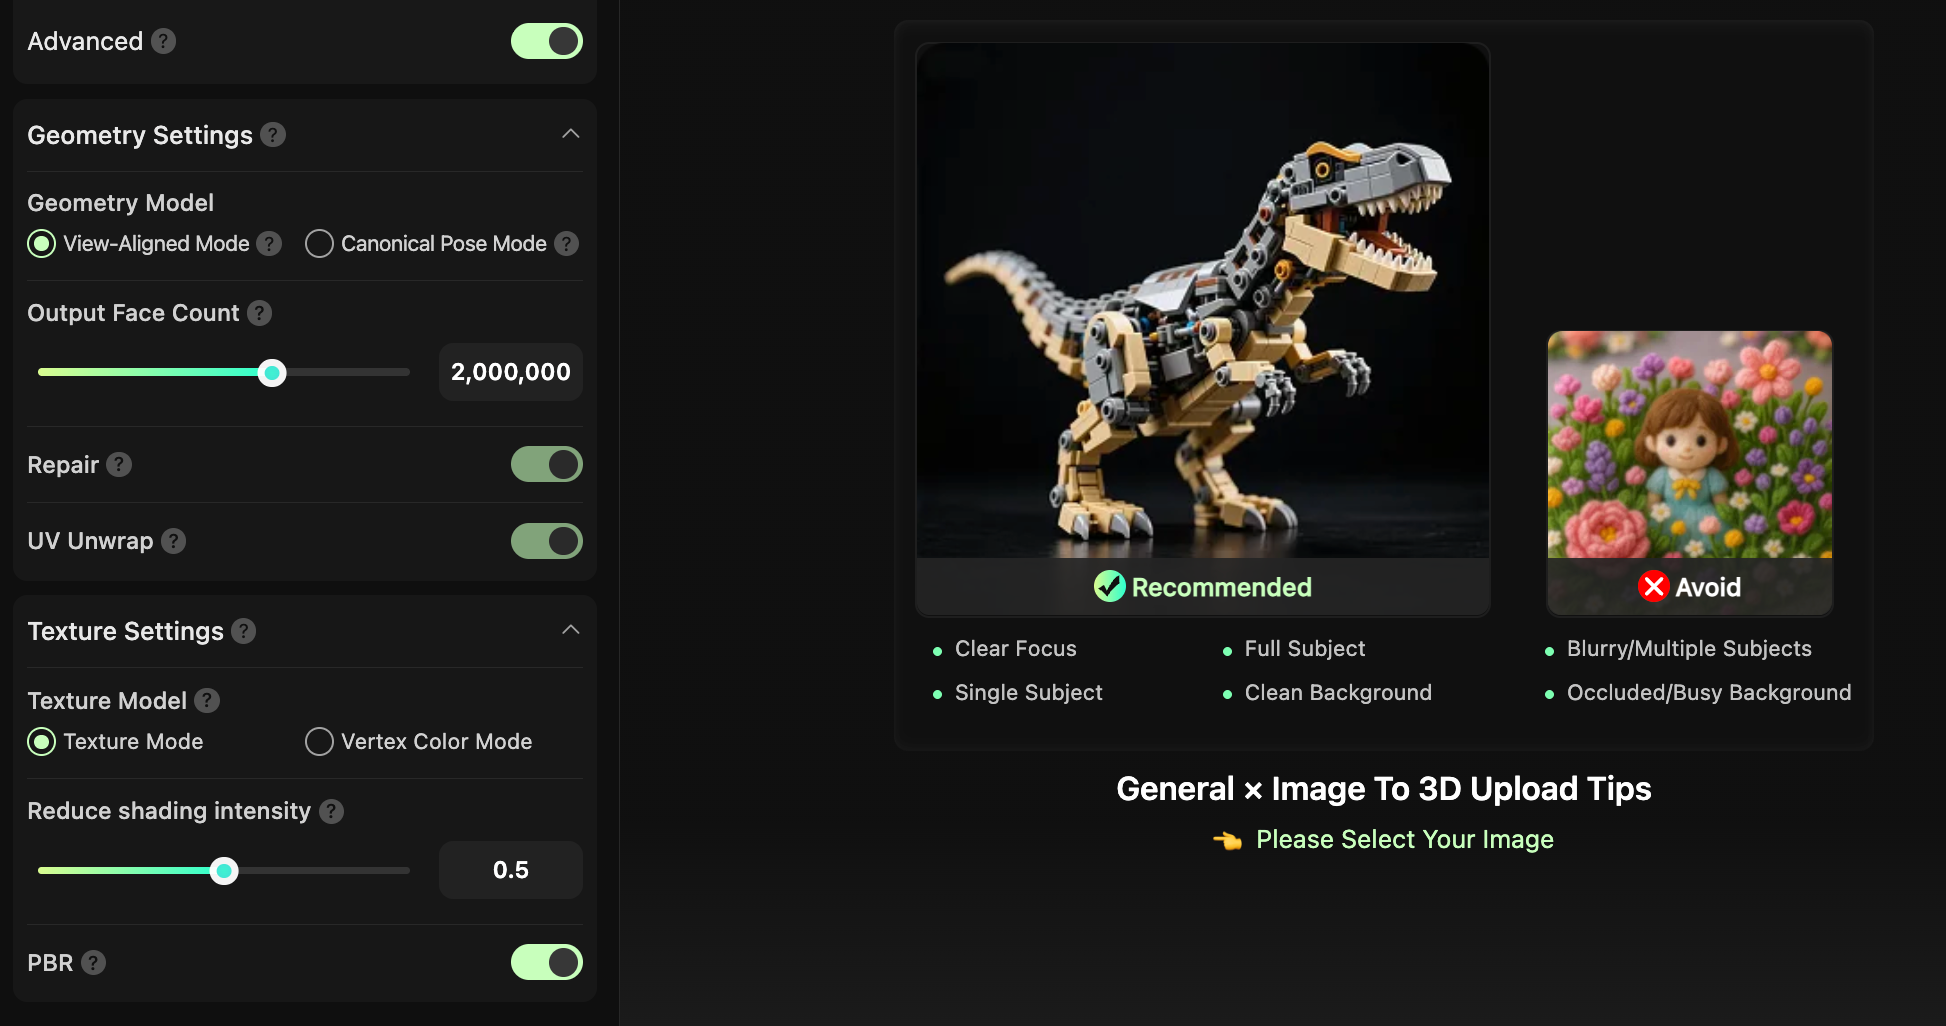The width and height of the screenshot is (1946, 1026).
Task: Select Canonical Pose Mode geometry model
Action: pyautogui.click(x=319, y=243)
